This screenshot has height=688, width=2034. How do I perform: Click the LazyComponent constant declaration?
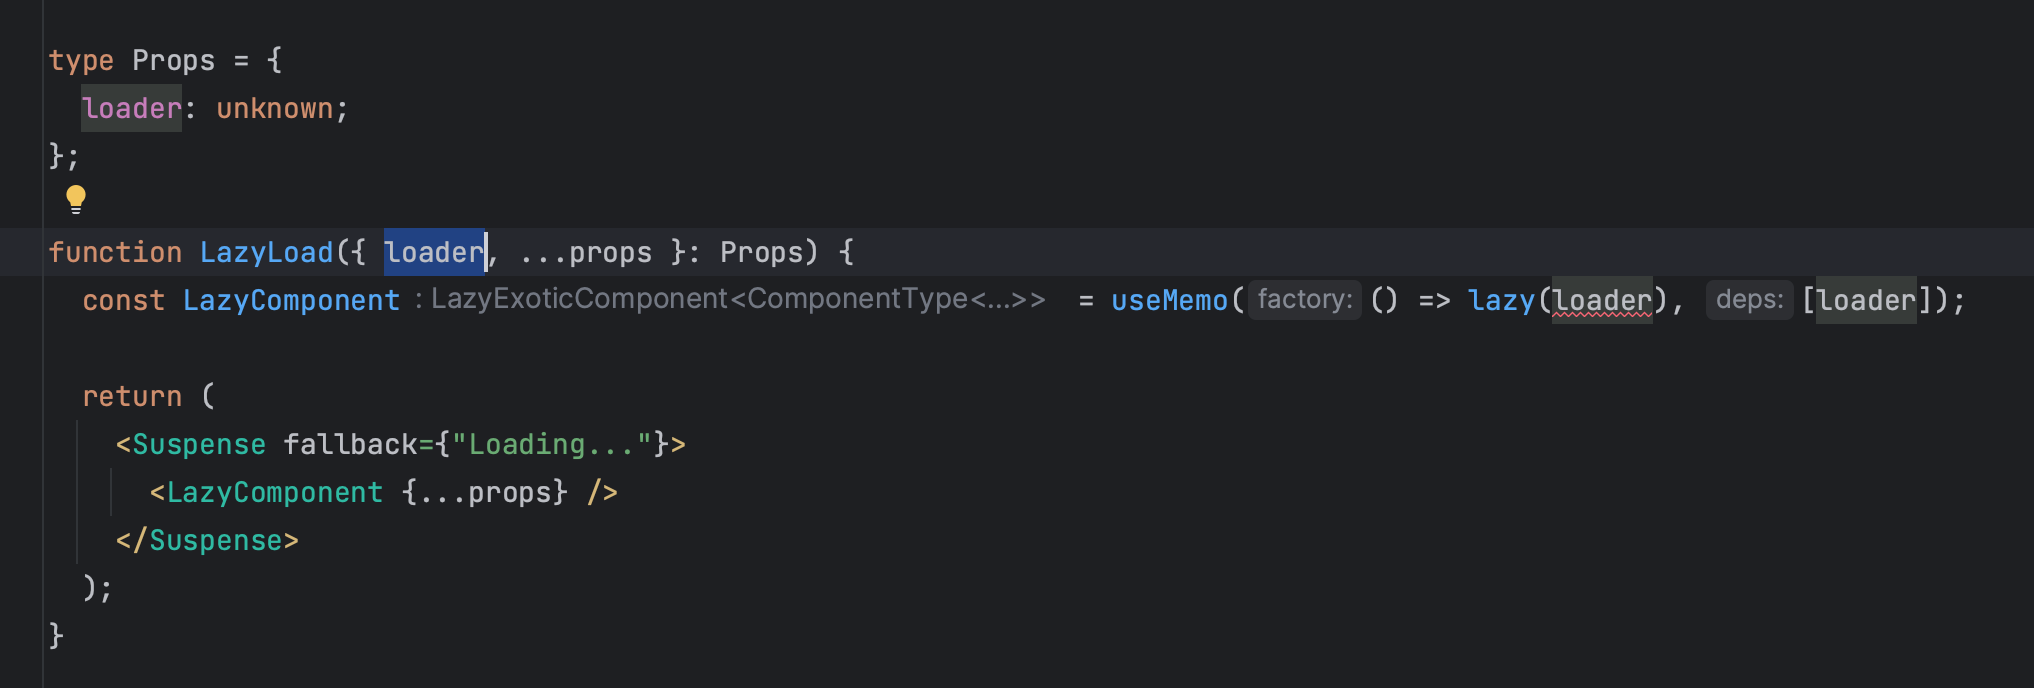click(291, 300)
